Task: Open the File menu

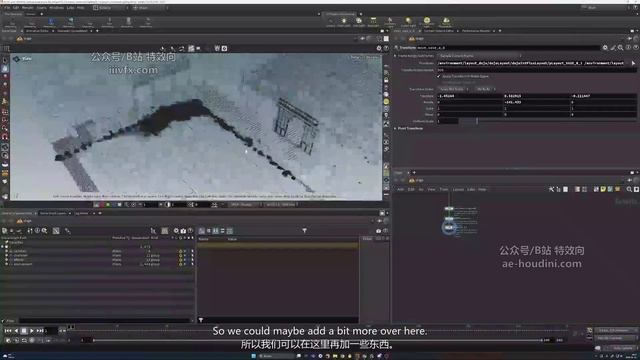Action: (x=7, y=7)
